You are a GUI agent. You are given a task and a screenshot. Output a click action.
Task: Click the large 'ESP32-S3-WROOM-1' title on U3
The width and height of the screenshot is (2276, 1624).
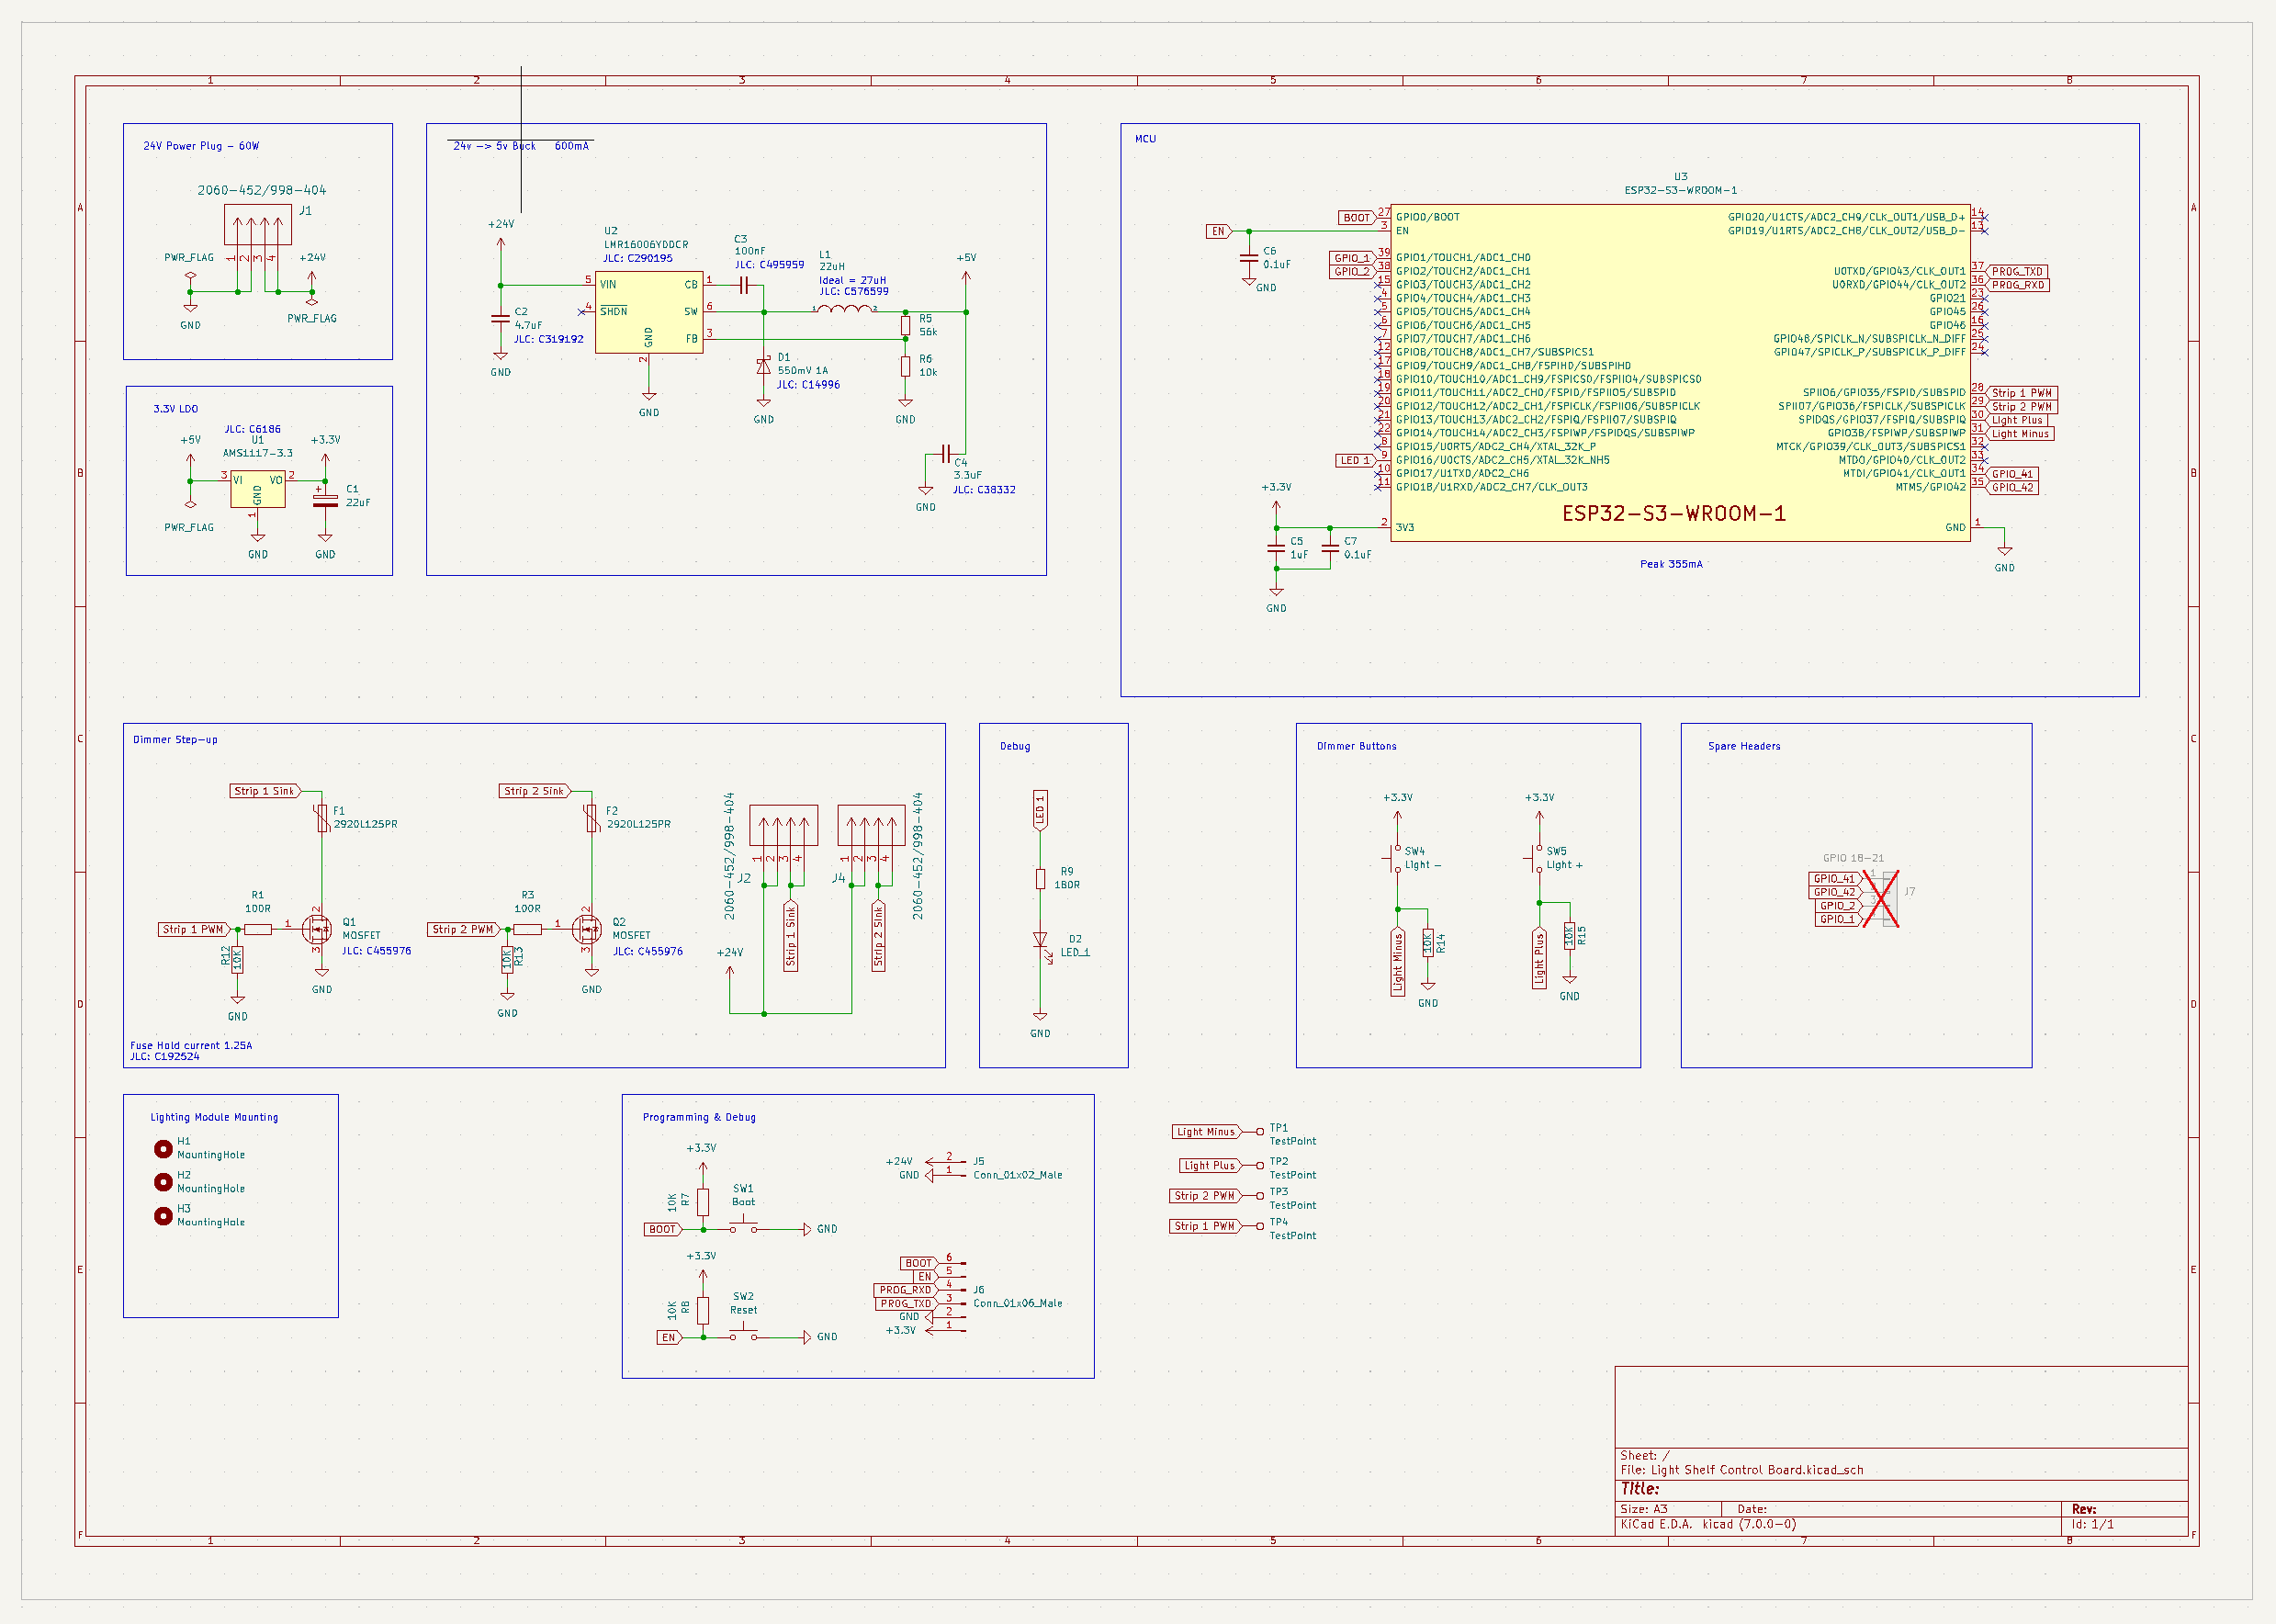[x=1674, y=513]
